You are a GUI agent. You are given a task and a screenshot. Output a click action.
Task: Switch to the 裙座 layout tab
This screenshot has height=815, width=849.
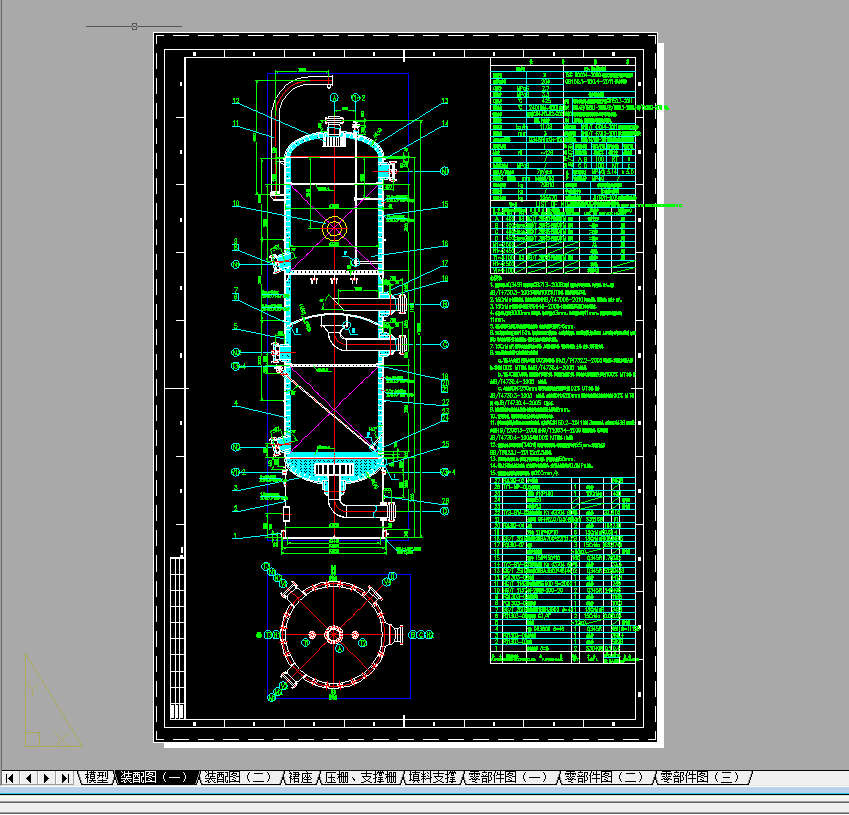point(300,778)
